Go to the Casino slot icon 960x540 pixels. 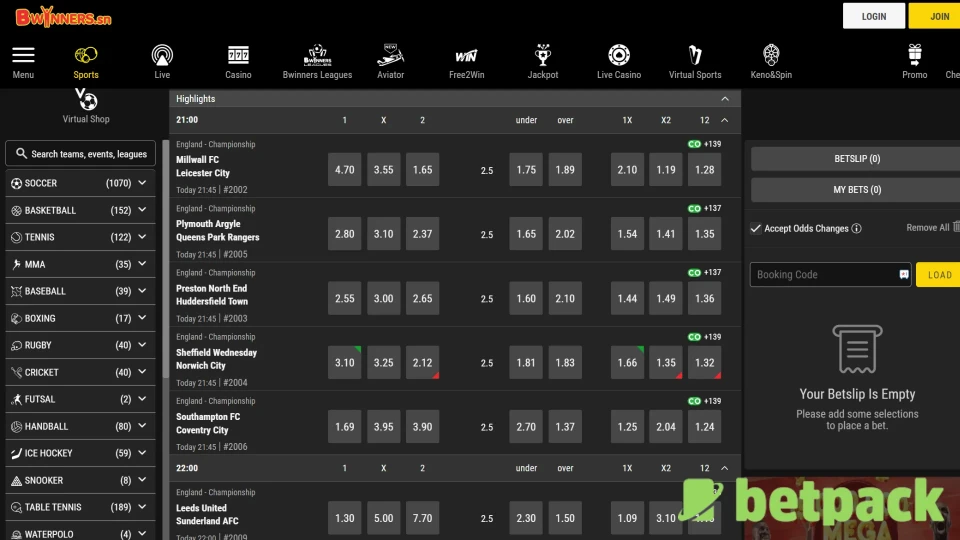(x=238, y=55)
